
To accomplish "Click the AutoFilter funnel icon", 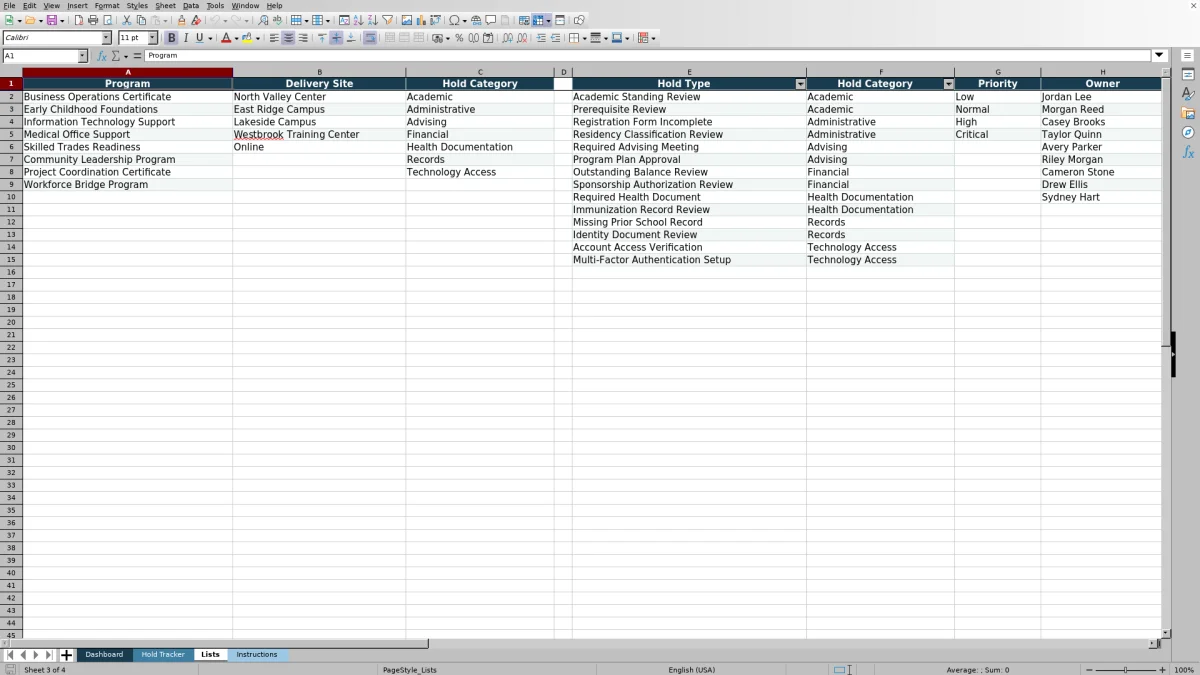I will [x=387, y=20].
